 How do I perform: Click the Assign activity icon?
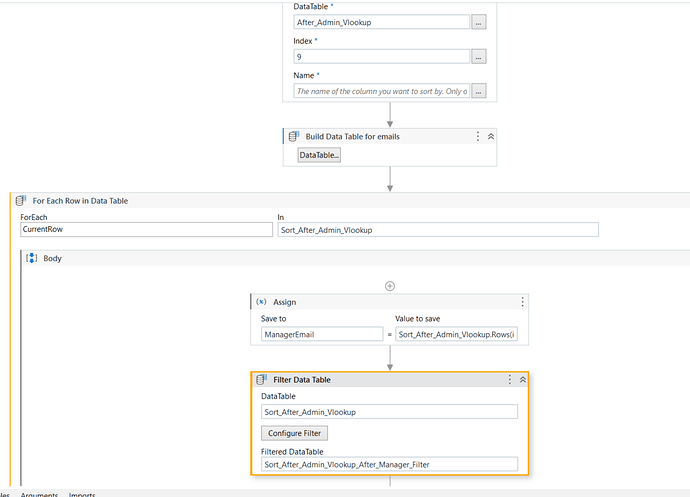(261, 302)
